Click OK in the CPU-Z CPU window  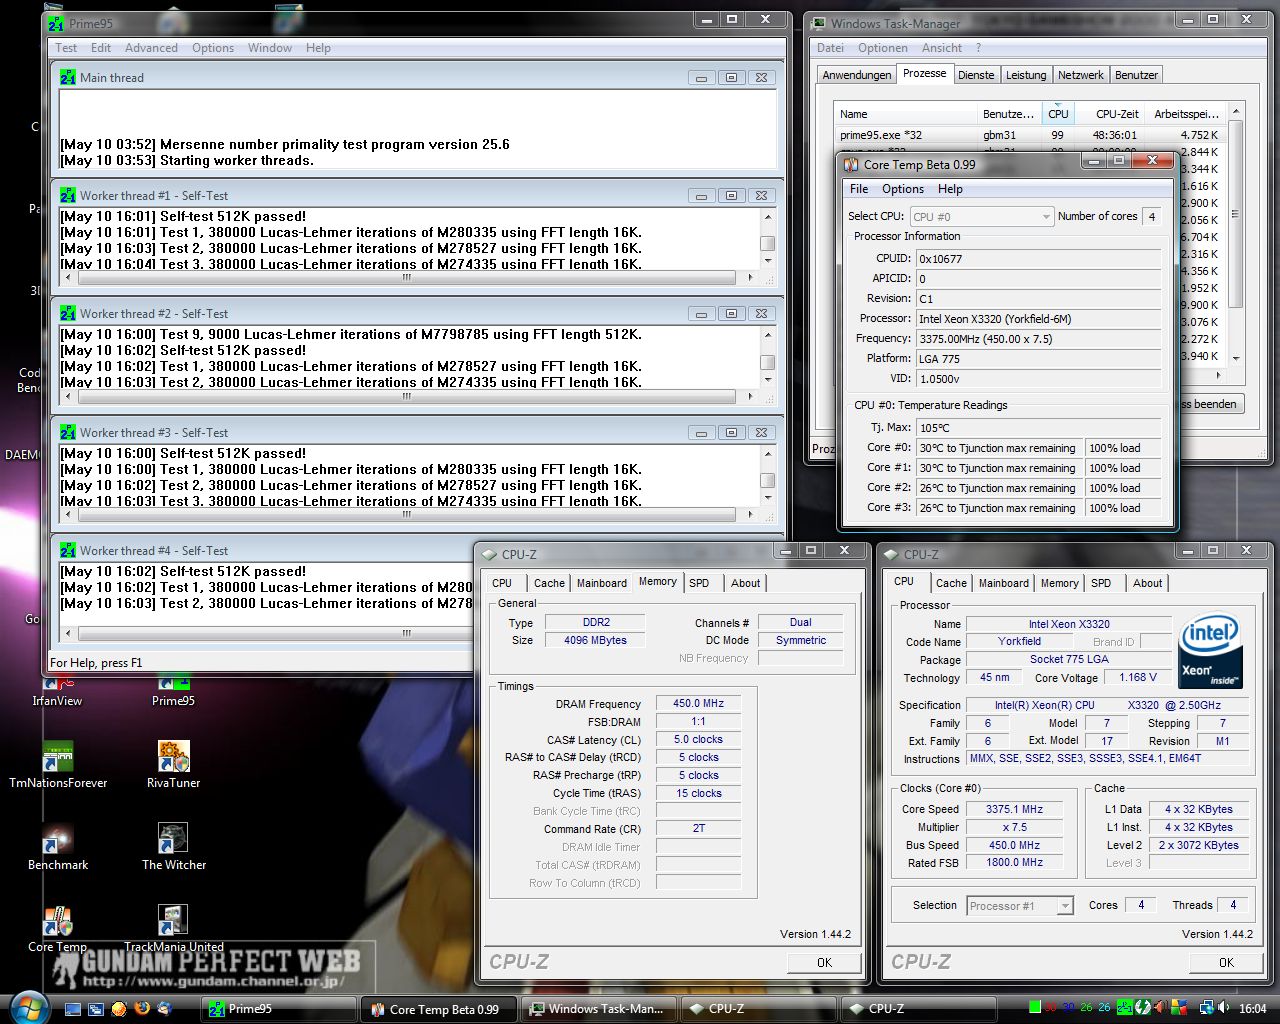(1226, 962)
